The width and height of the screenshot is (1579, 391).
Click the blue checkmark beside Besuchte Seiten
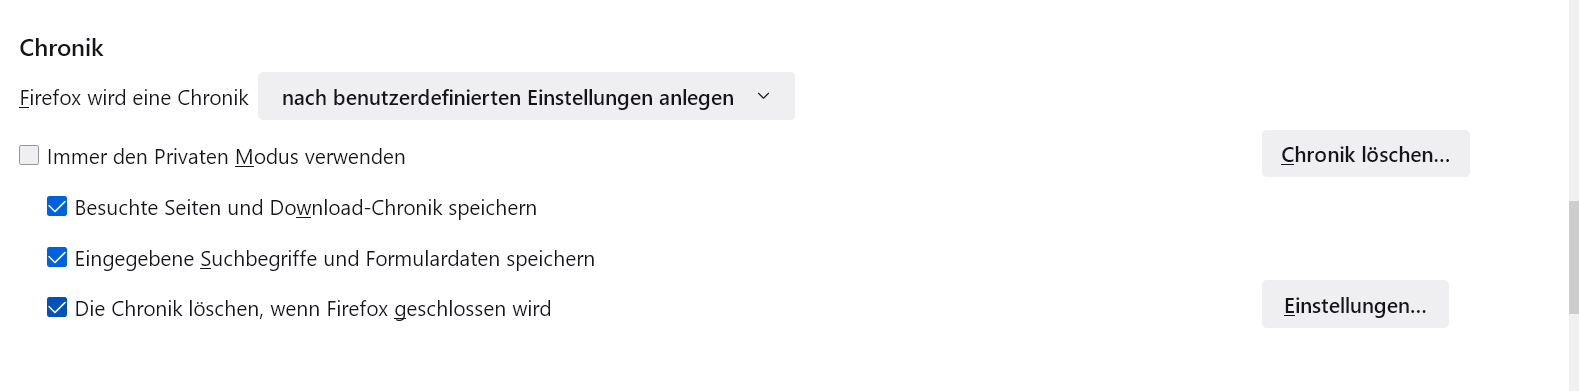coord(57,206)
